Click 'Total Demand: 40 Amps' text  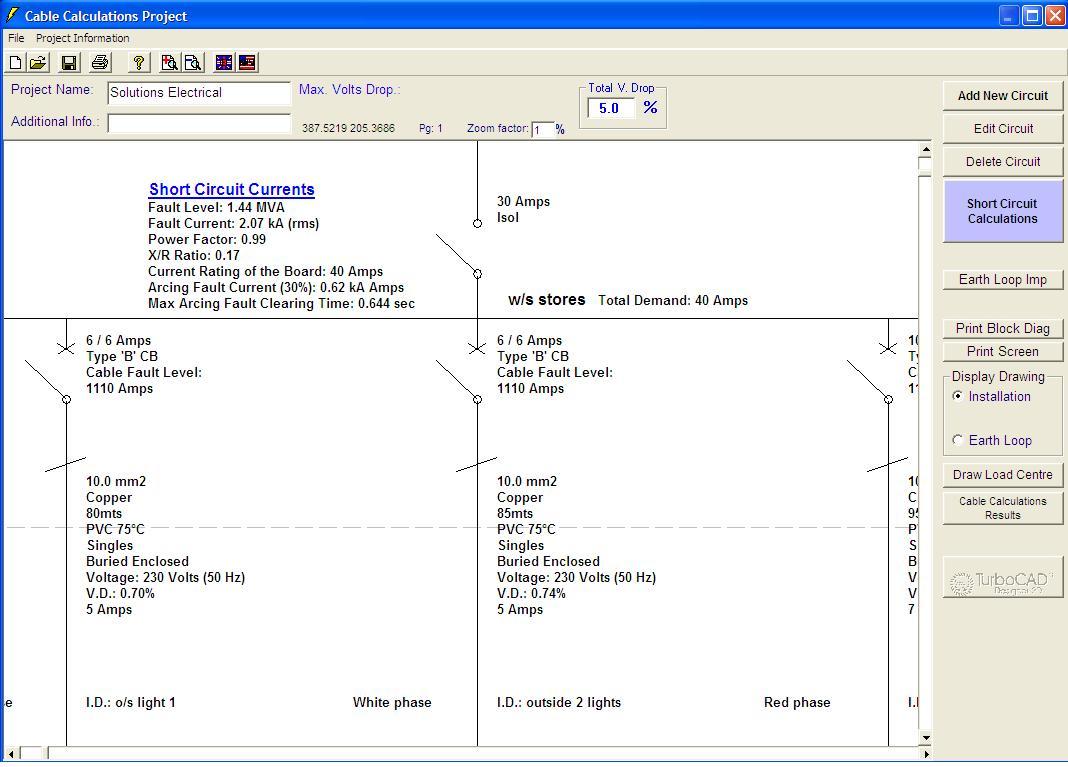[673, 300]
